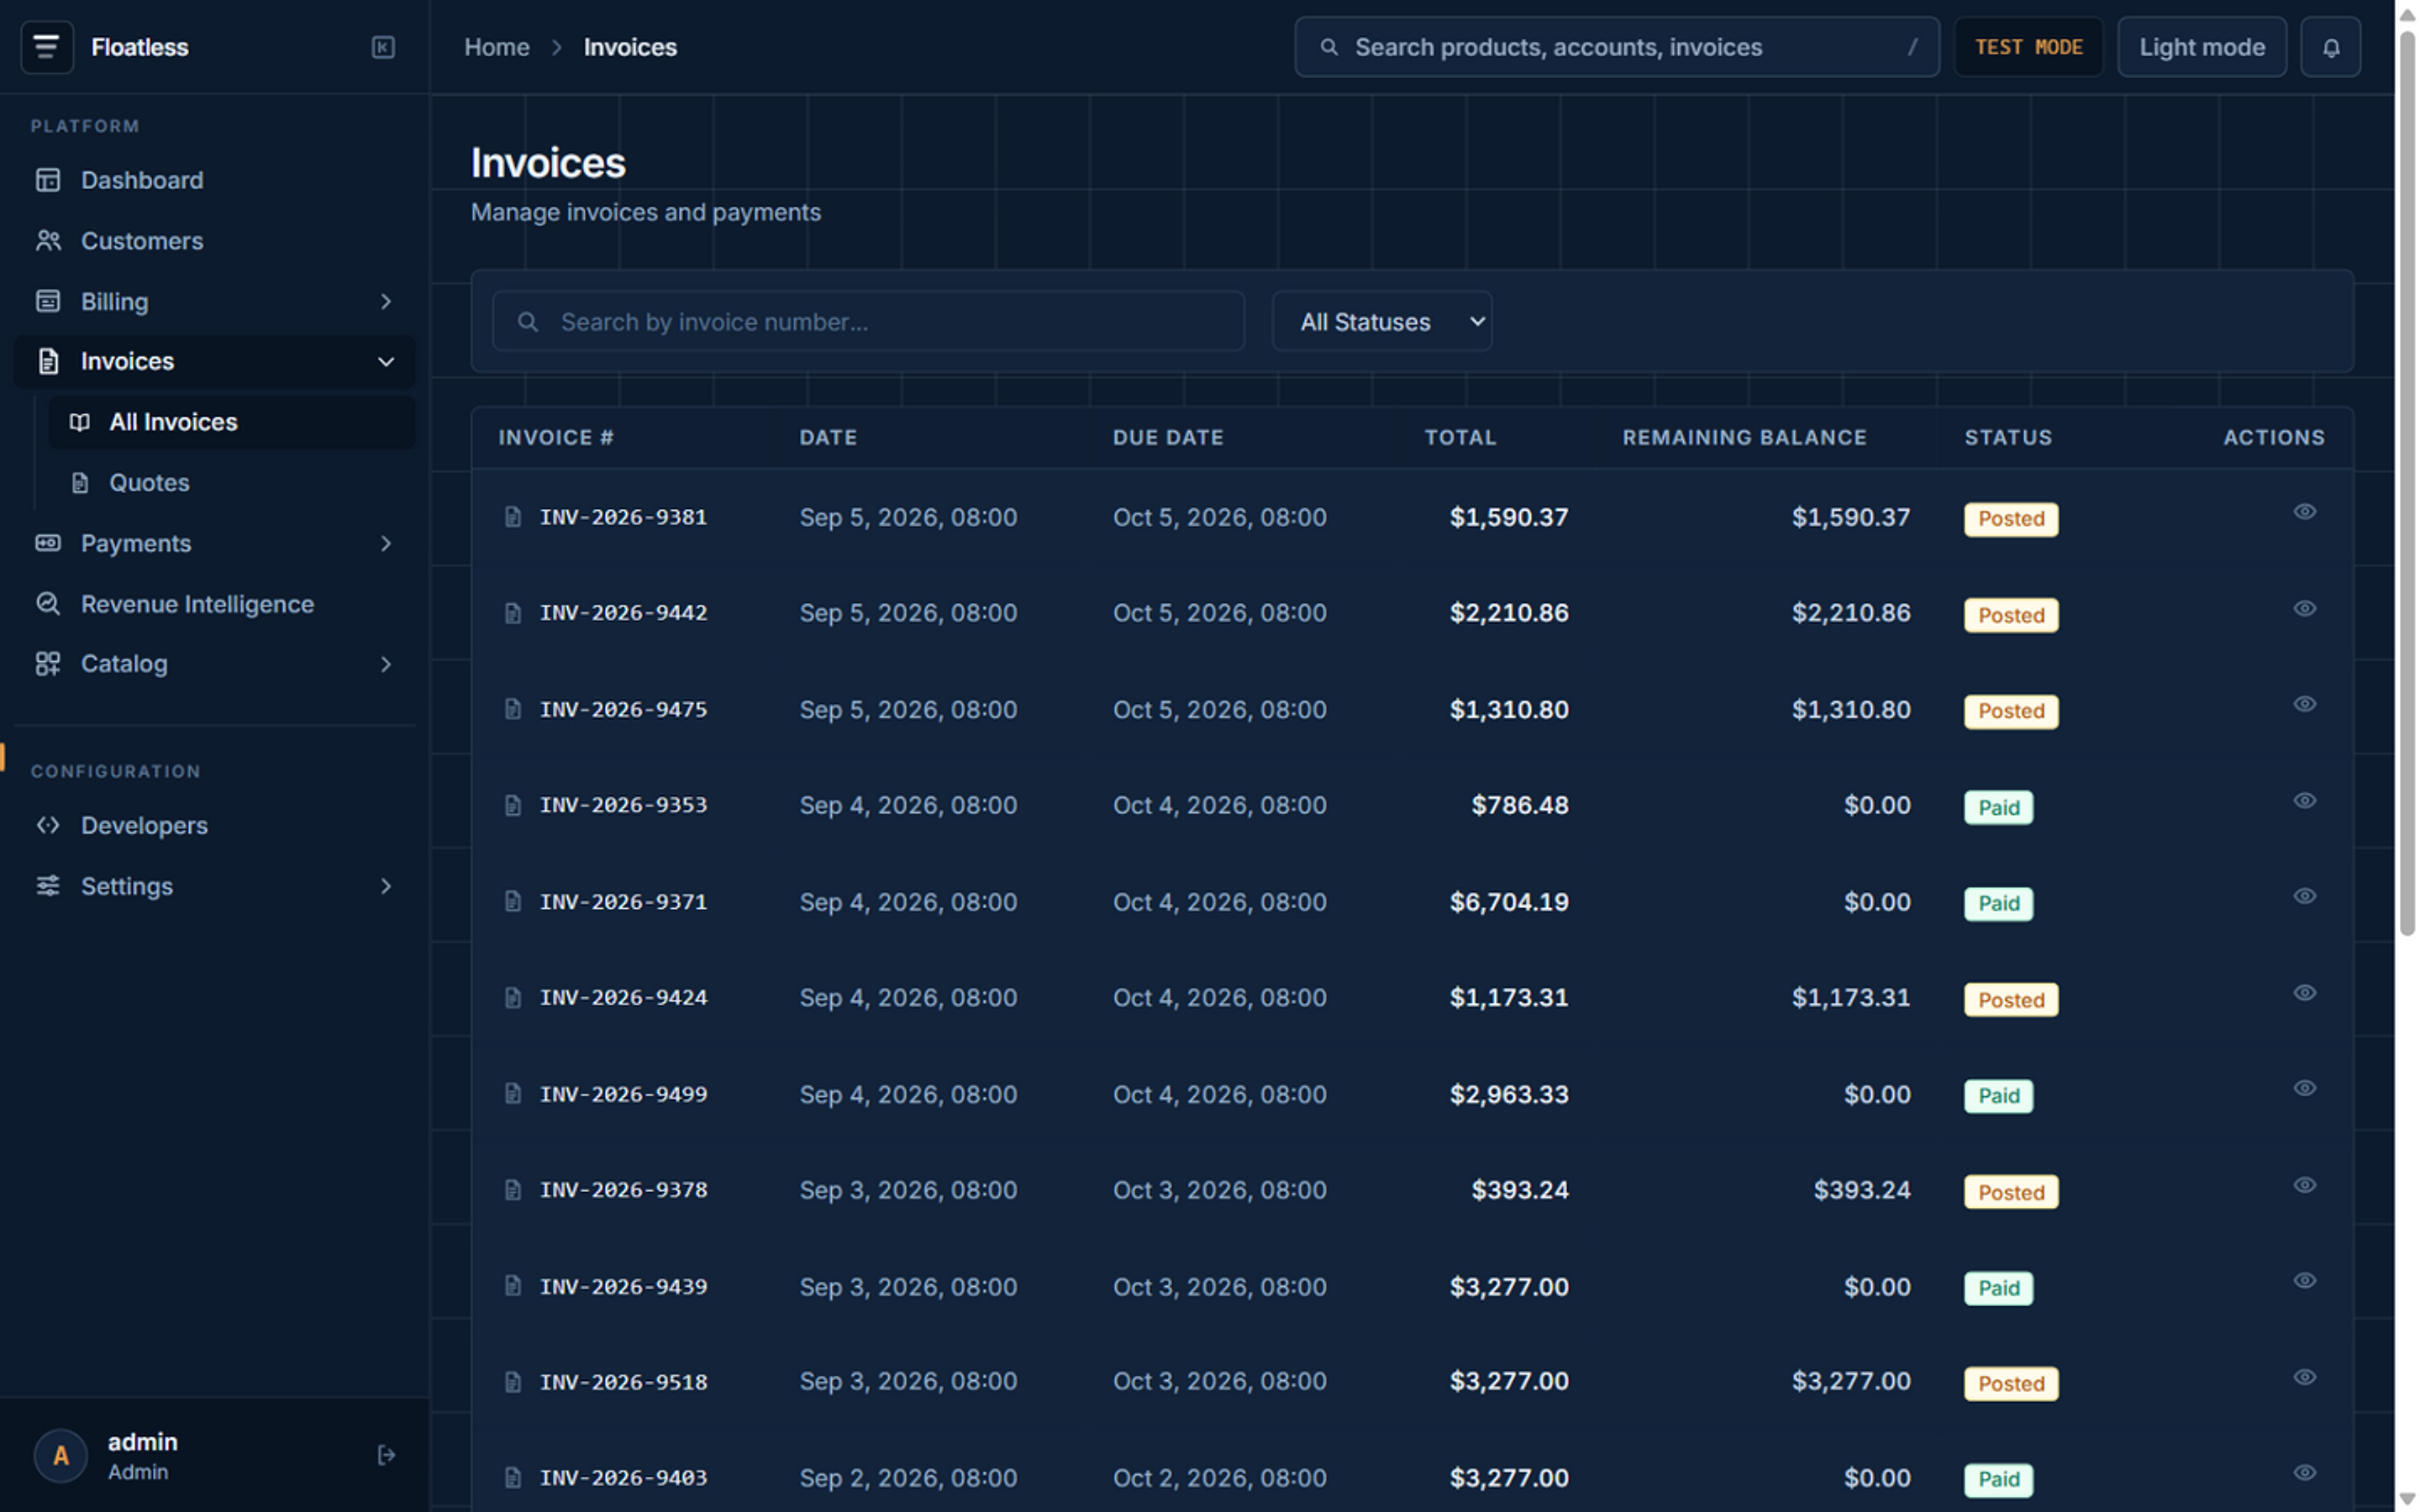
Task: Expand the Catalog submenu chevron
Action: tap(386, 664)
